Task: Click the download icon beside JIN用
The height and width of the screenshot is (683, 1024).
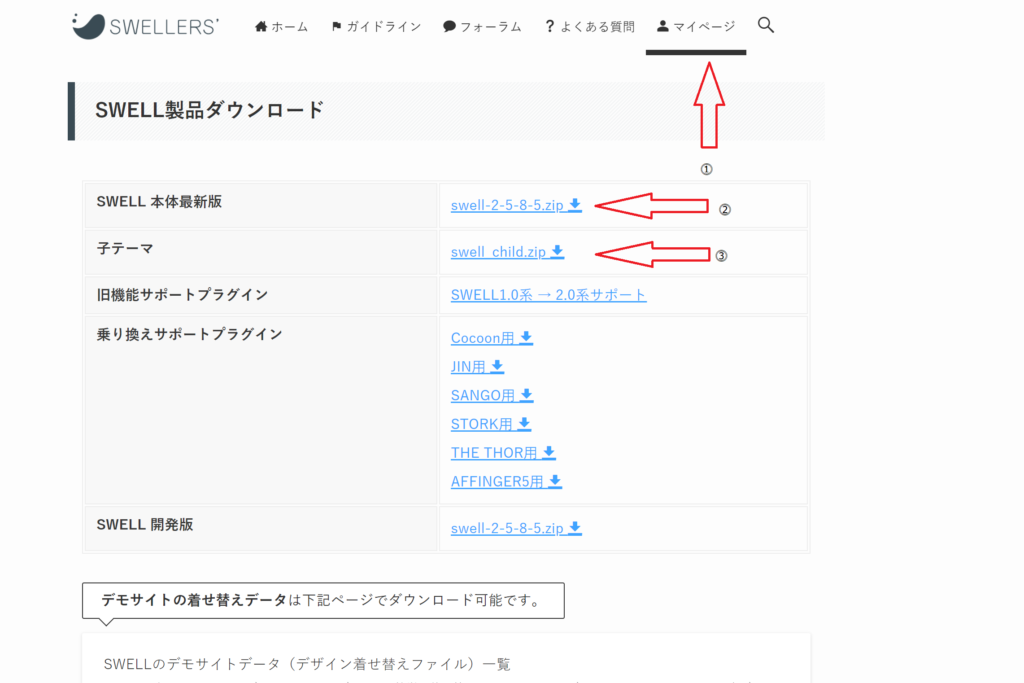Action: click(x=497, y=366)
